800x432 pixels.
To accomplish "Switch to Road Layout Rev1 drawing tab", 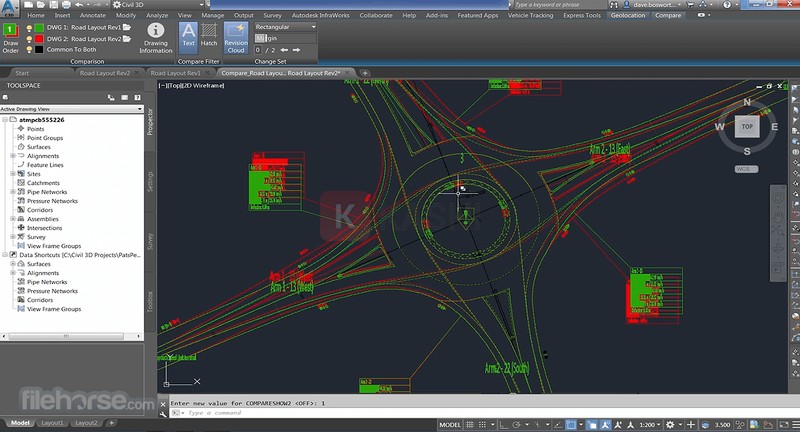I will 176,73.
